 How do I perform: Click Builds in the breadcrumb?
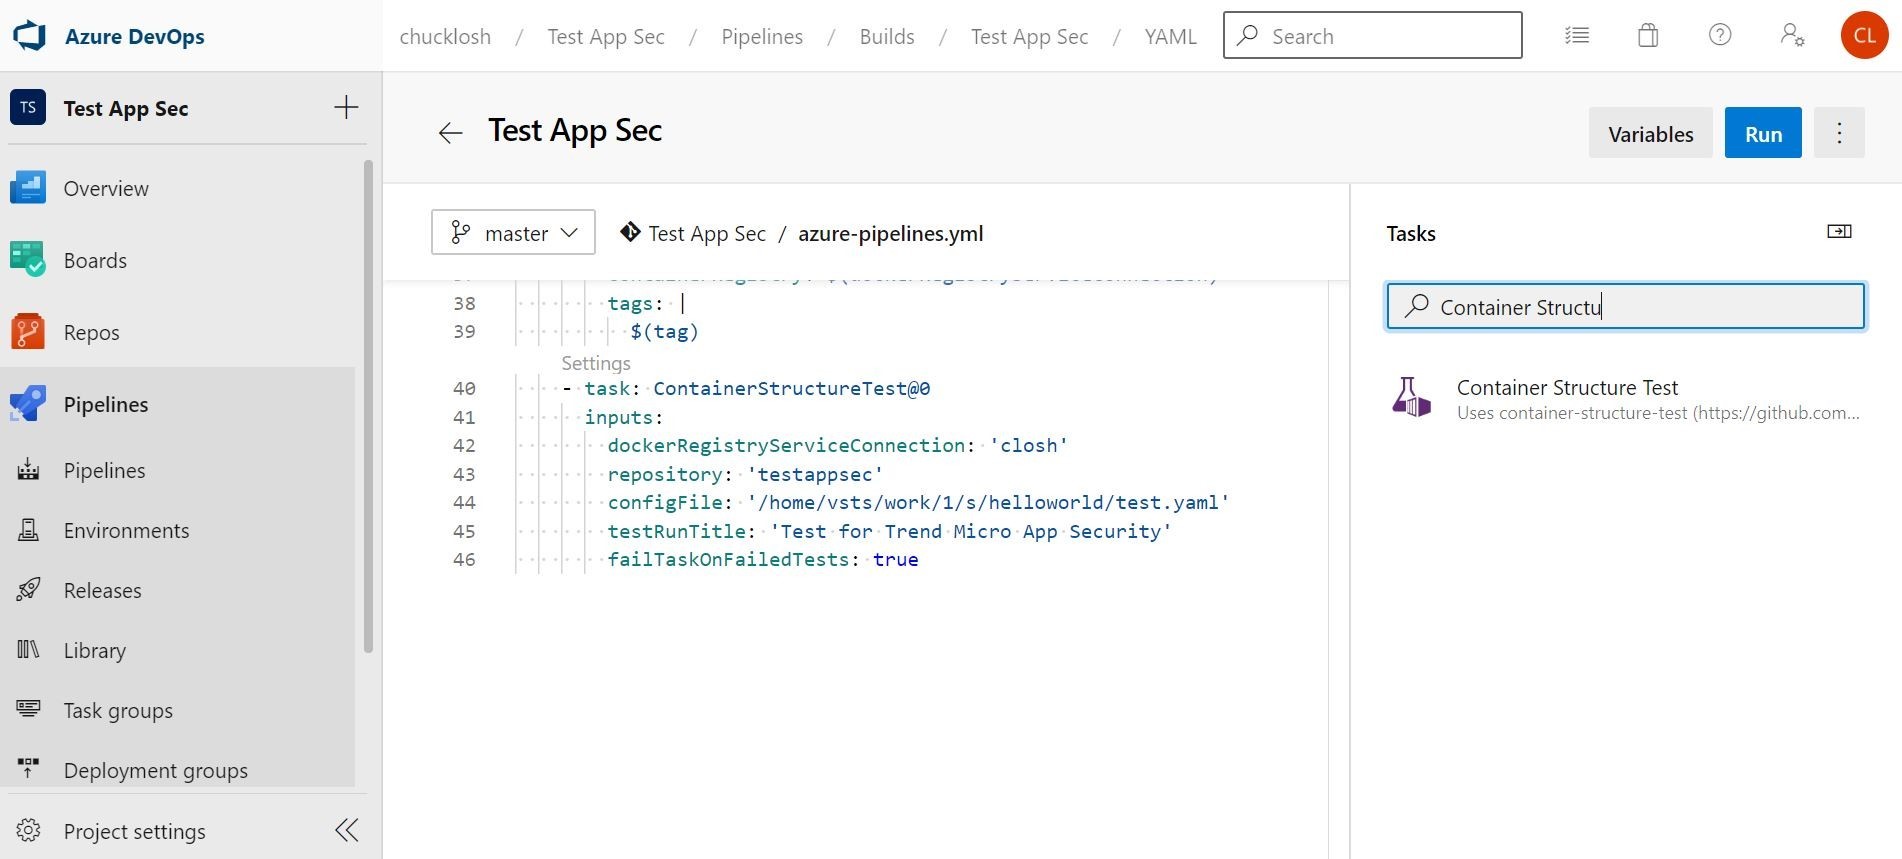(x=887, y=37)
